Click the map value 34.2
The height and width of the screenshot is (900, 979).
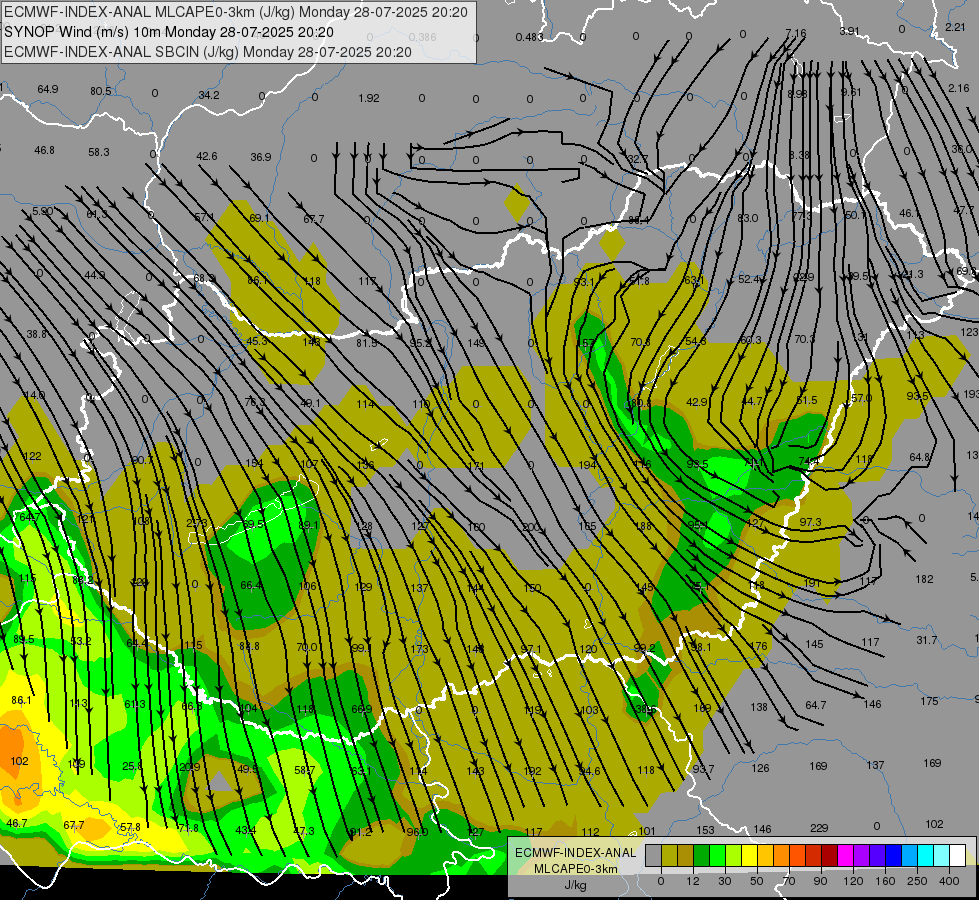209,95
